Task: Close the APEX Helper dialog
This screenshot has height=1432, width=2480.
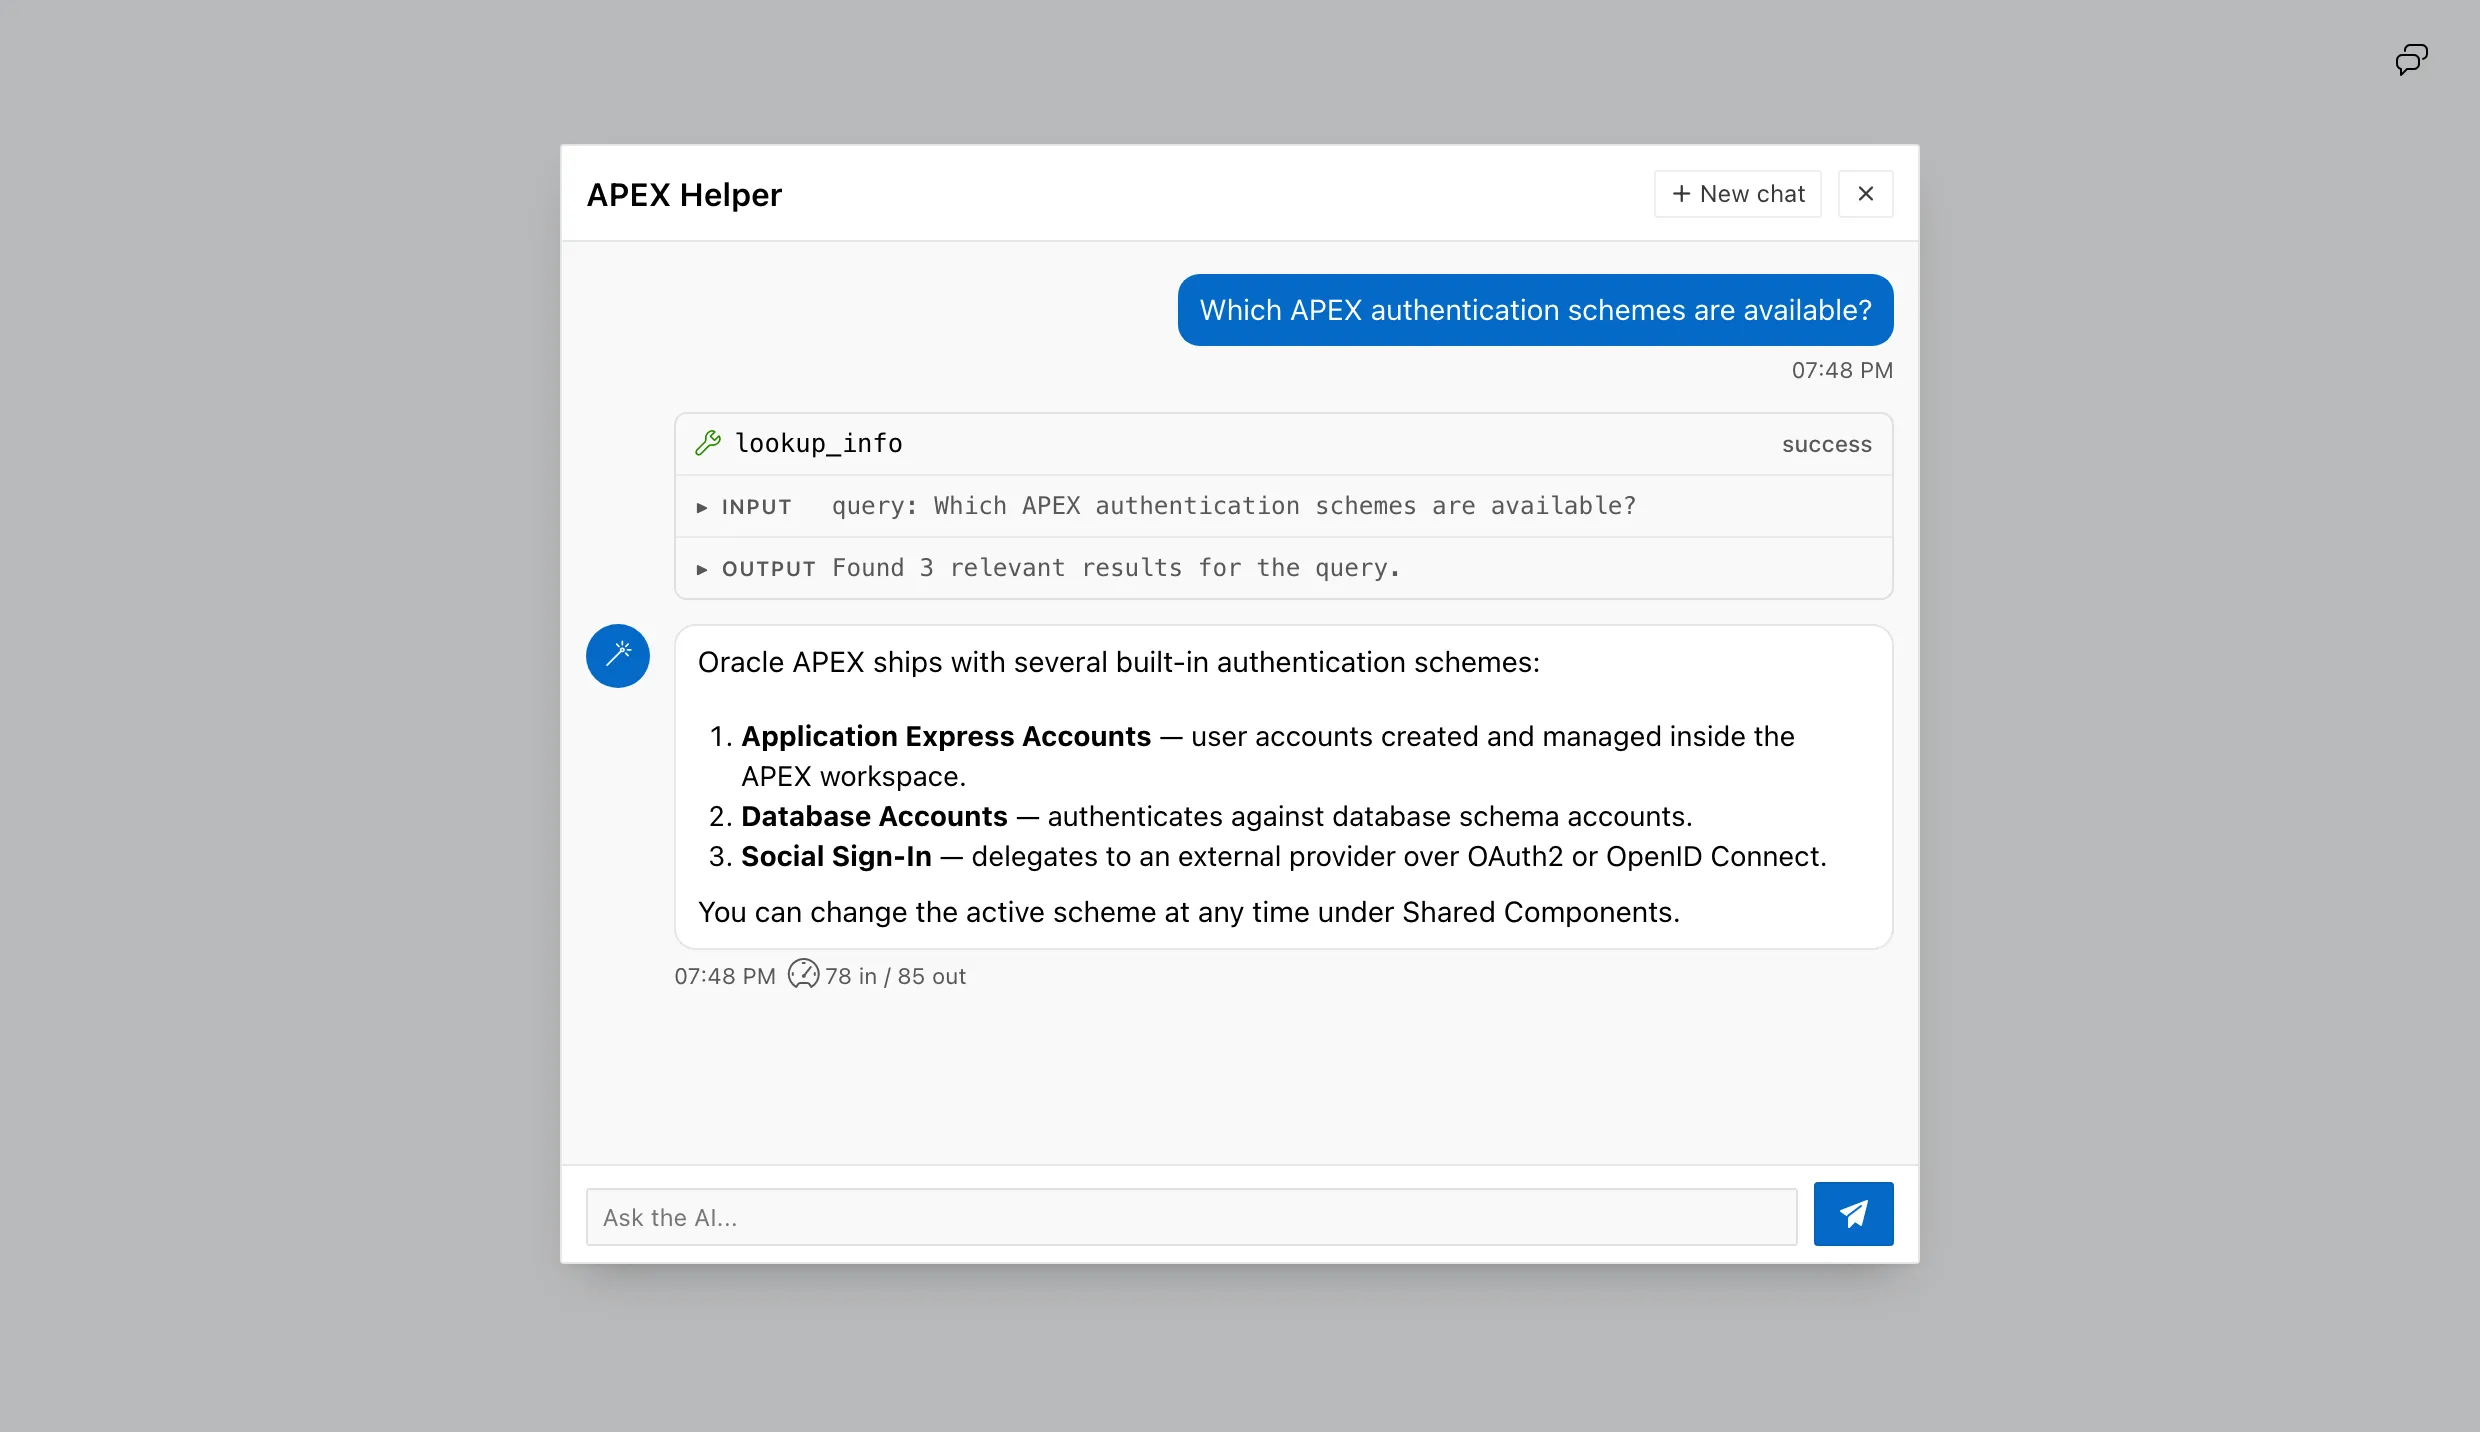Action: 1866,194
